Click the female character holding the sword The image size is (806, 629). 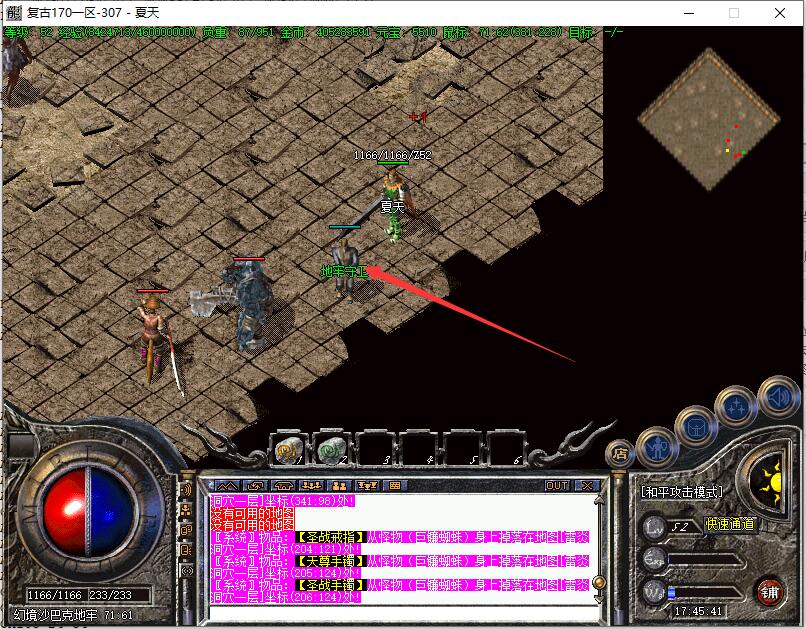pyautogui.click(x=157, y=342)
